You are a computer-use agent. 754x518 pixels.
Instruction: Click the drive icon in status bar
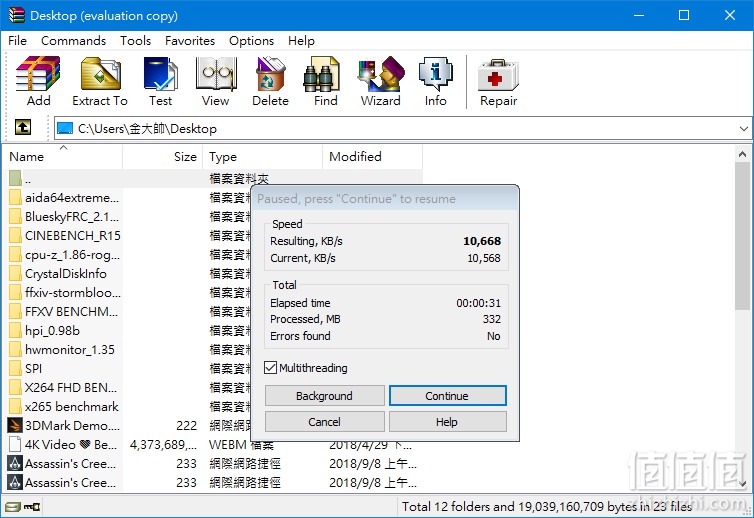point(13,506)
